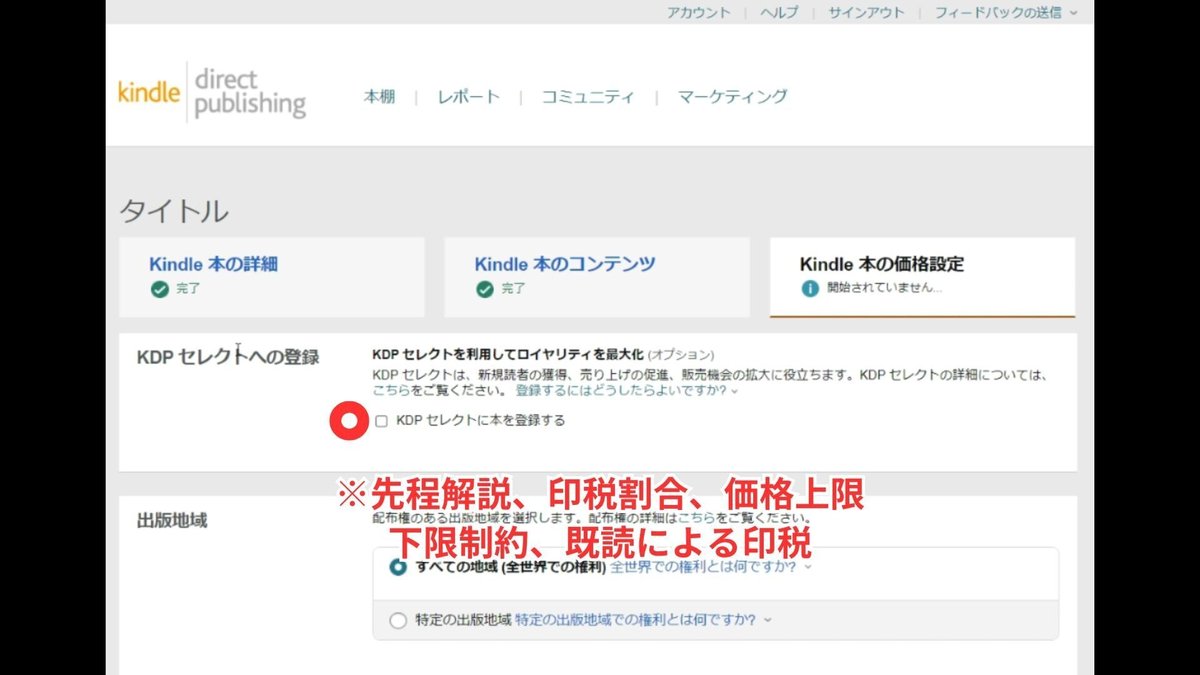
Task: Click the こちら link in KDP セレクト description
Action: click(x=391, y=390)
